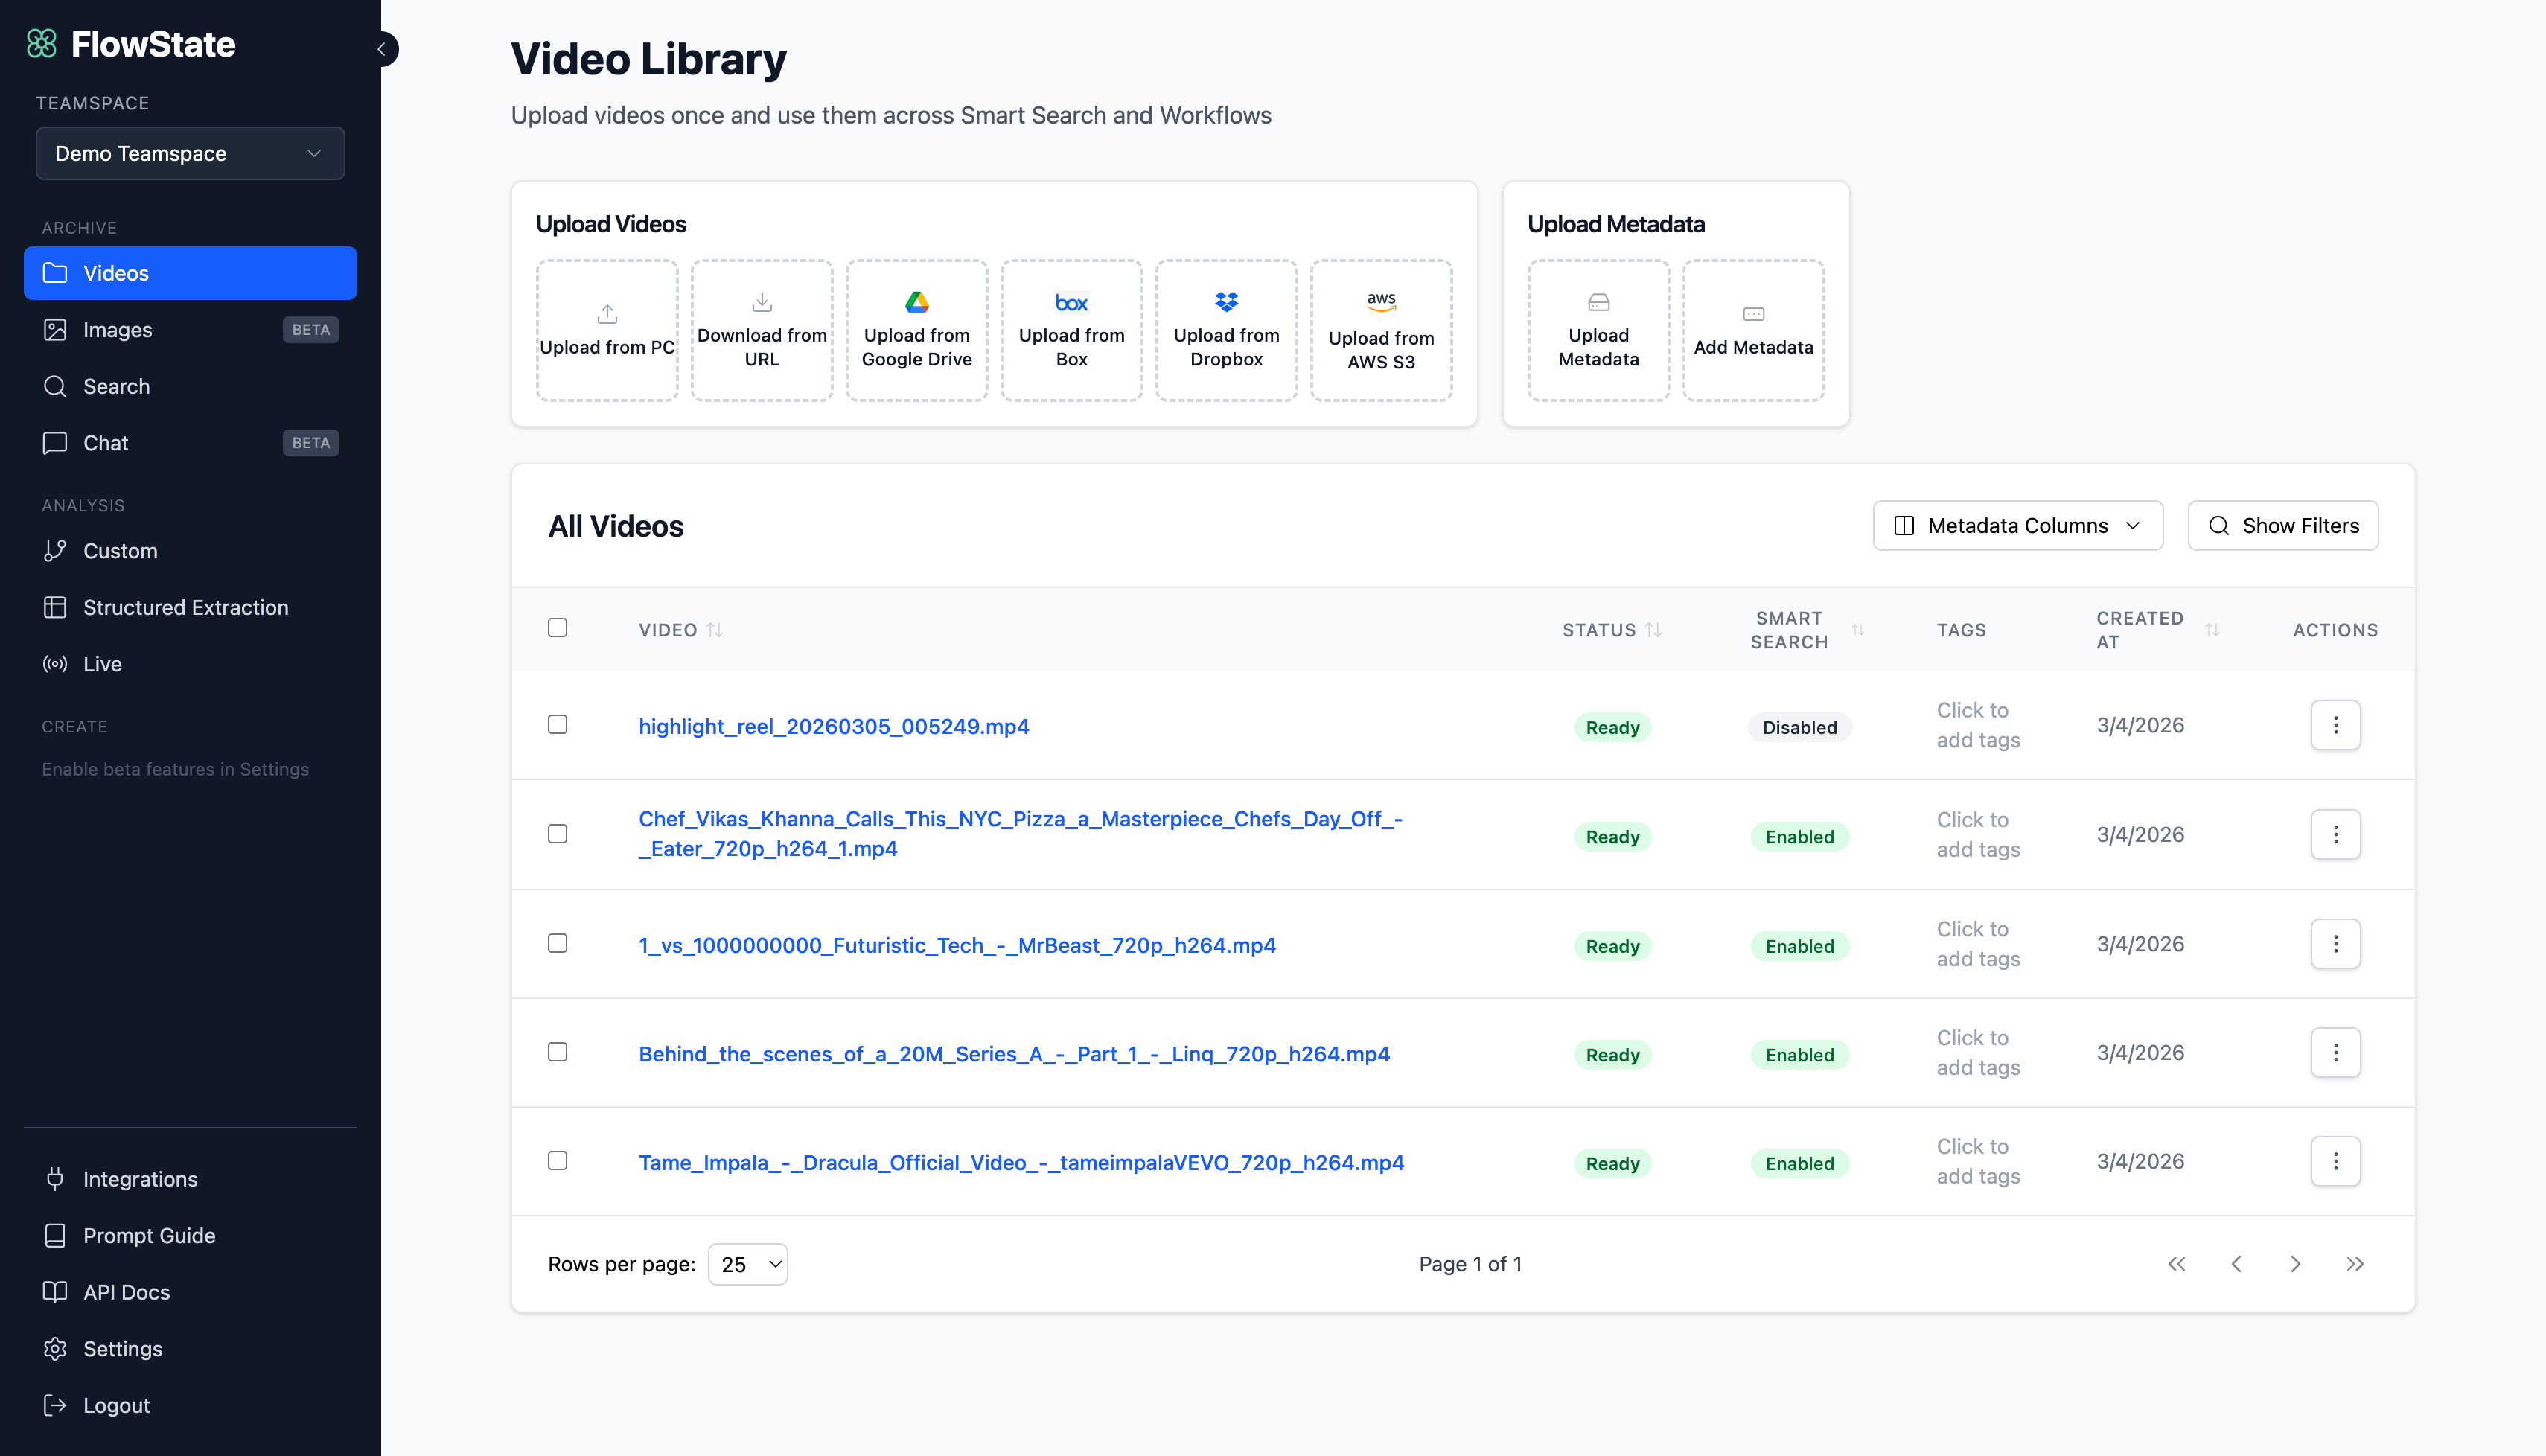Open the Behind_the_scenes_of_a_20M_Series_A video link

pyautogui.click(x=1014, y=1054)
